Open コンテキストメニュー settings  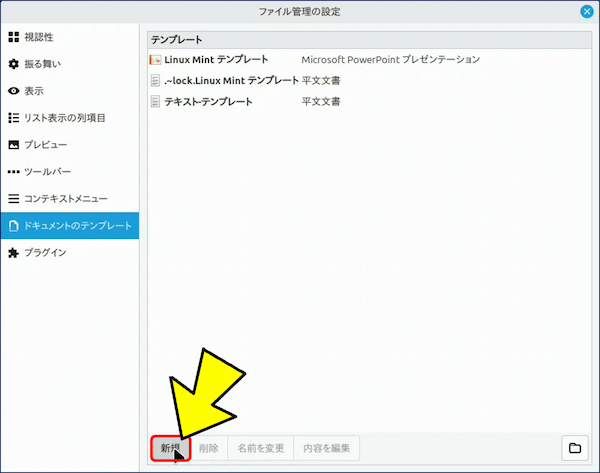[70, 199]
